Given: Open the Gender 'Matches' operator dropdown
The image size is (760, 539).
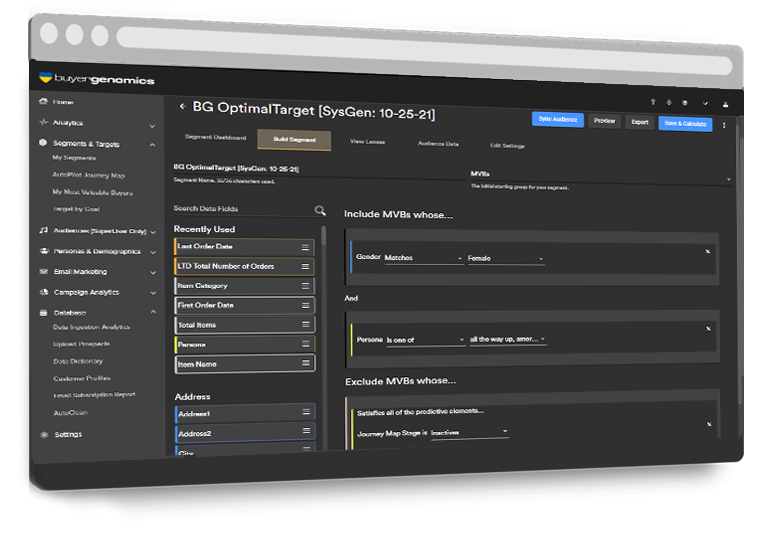Looking at the screenshot, I should [424, 258].
